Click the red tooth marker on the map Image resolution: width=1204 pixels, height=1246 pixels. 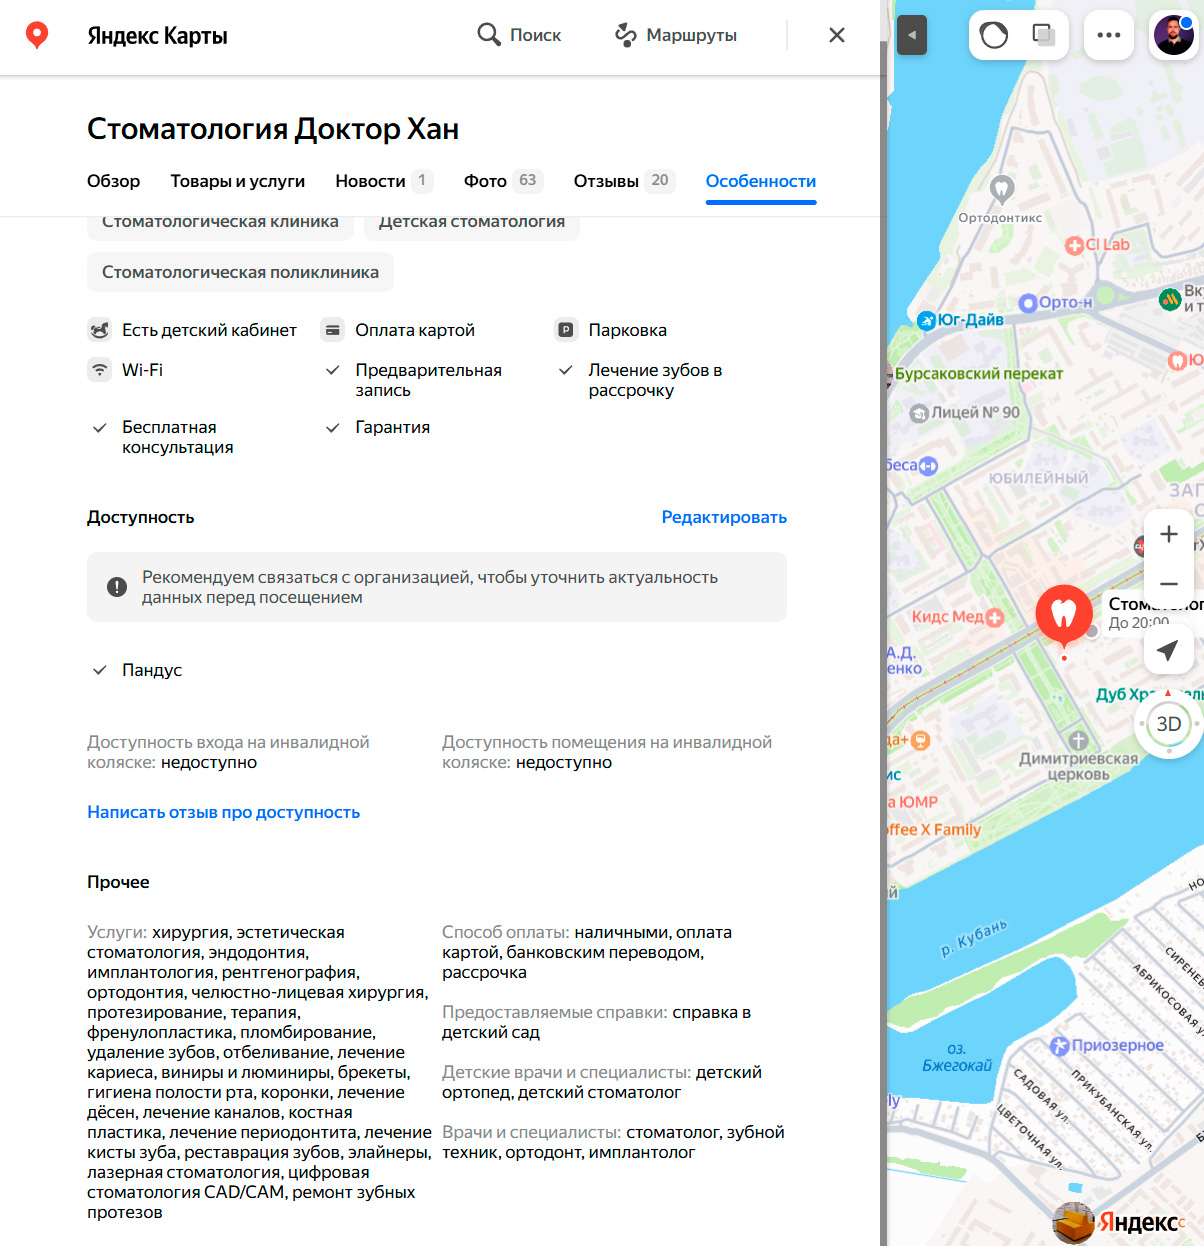[x=1064, y=614]
